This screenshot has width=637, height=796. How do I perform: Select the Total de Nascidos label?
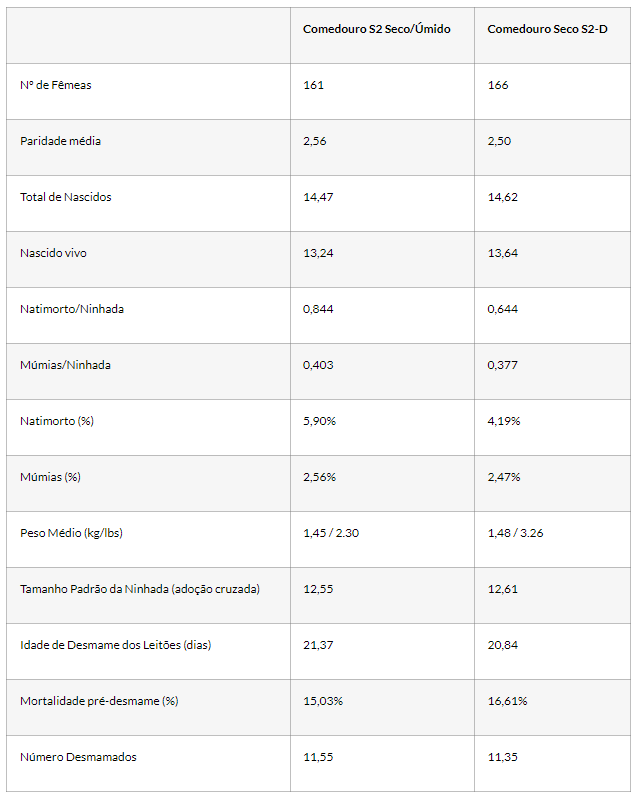click(x=66, y=197)
